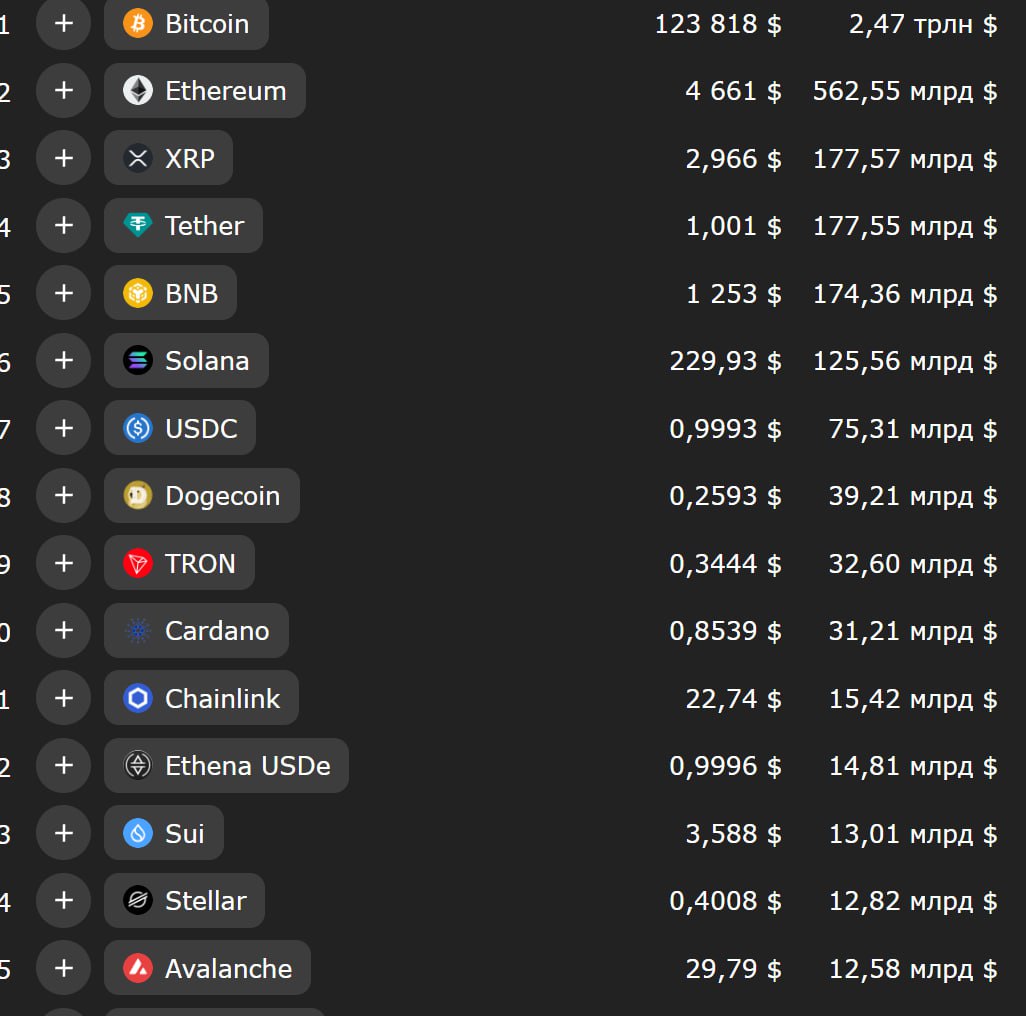Click the red TRON logo icon
1026x1016 pixels.
[138, 563]
